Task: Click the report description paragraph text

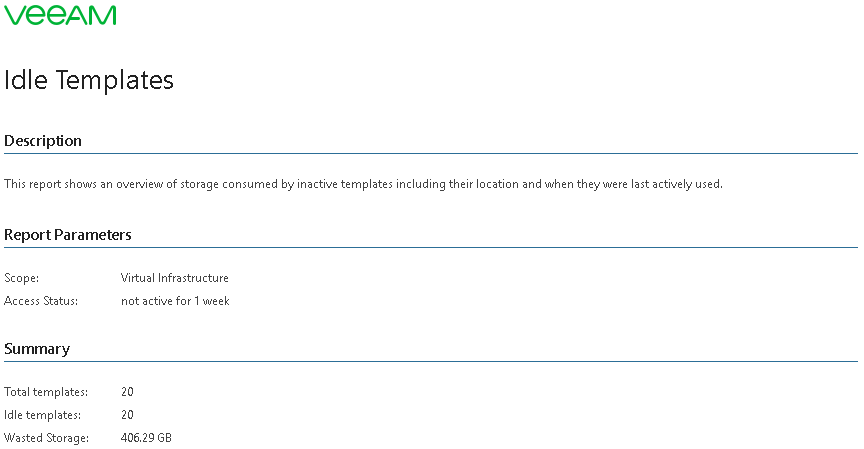Action: (x=363, y=184)
